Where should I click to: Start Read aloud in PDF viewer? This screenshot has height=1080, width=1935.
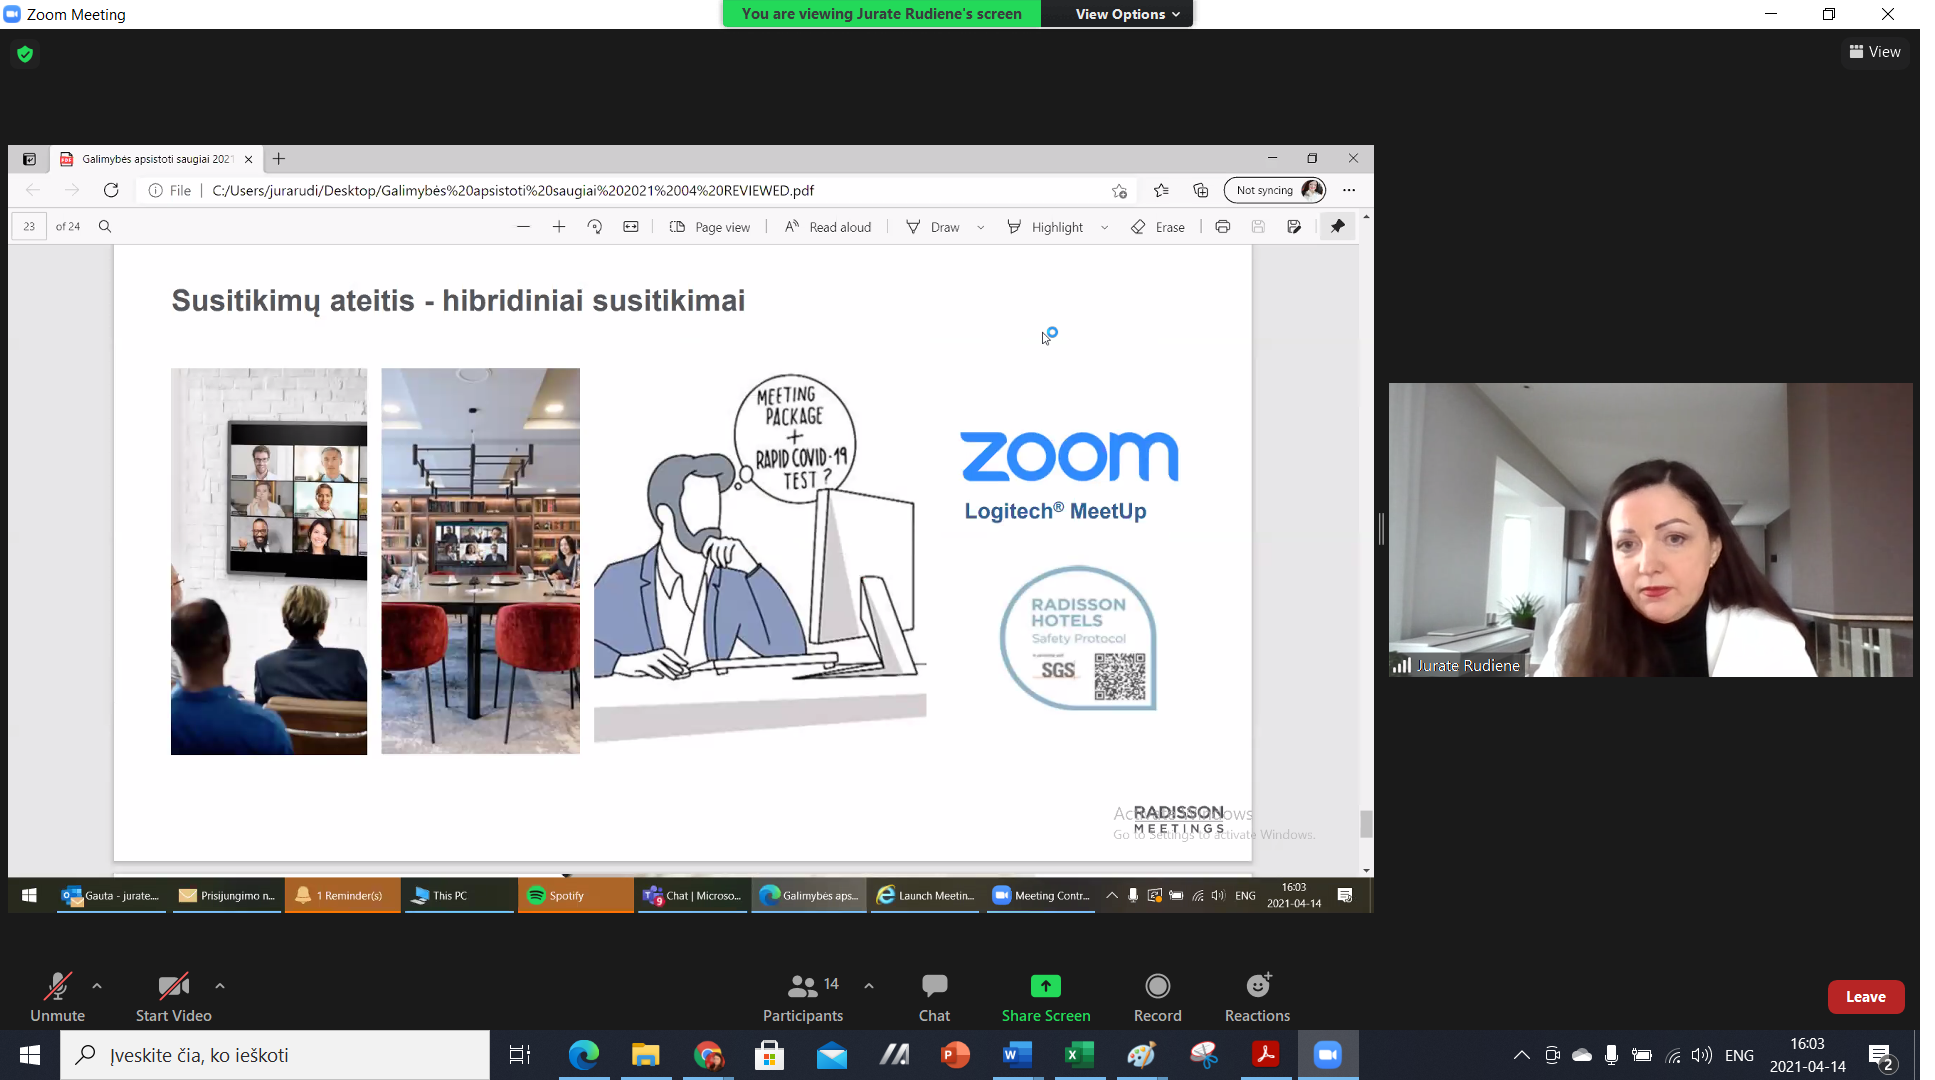coord(828,227)
